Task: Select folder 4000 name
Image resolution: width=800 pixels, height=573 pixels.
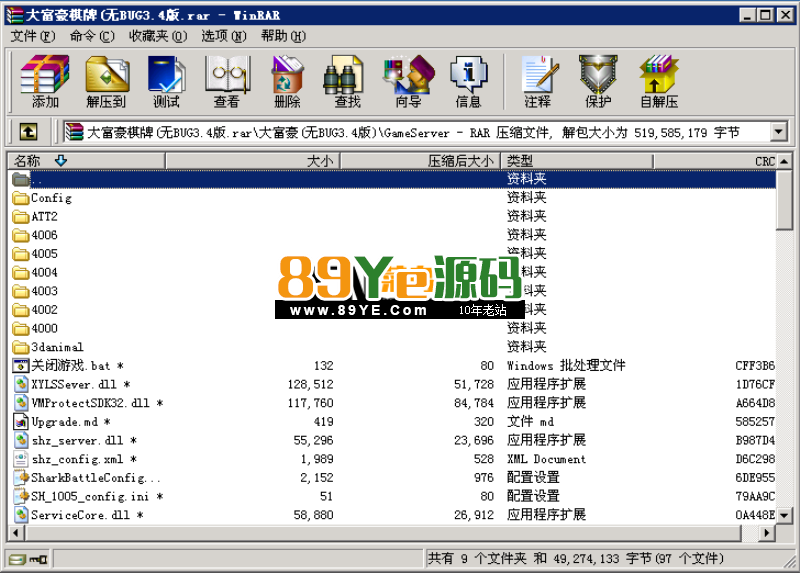Action: pyautogui.click(x=44, y=329)
